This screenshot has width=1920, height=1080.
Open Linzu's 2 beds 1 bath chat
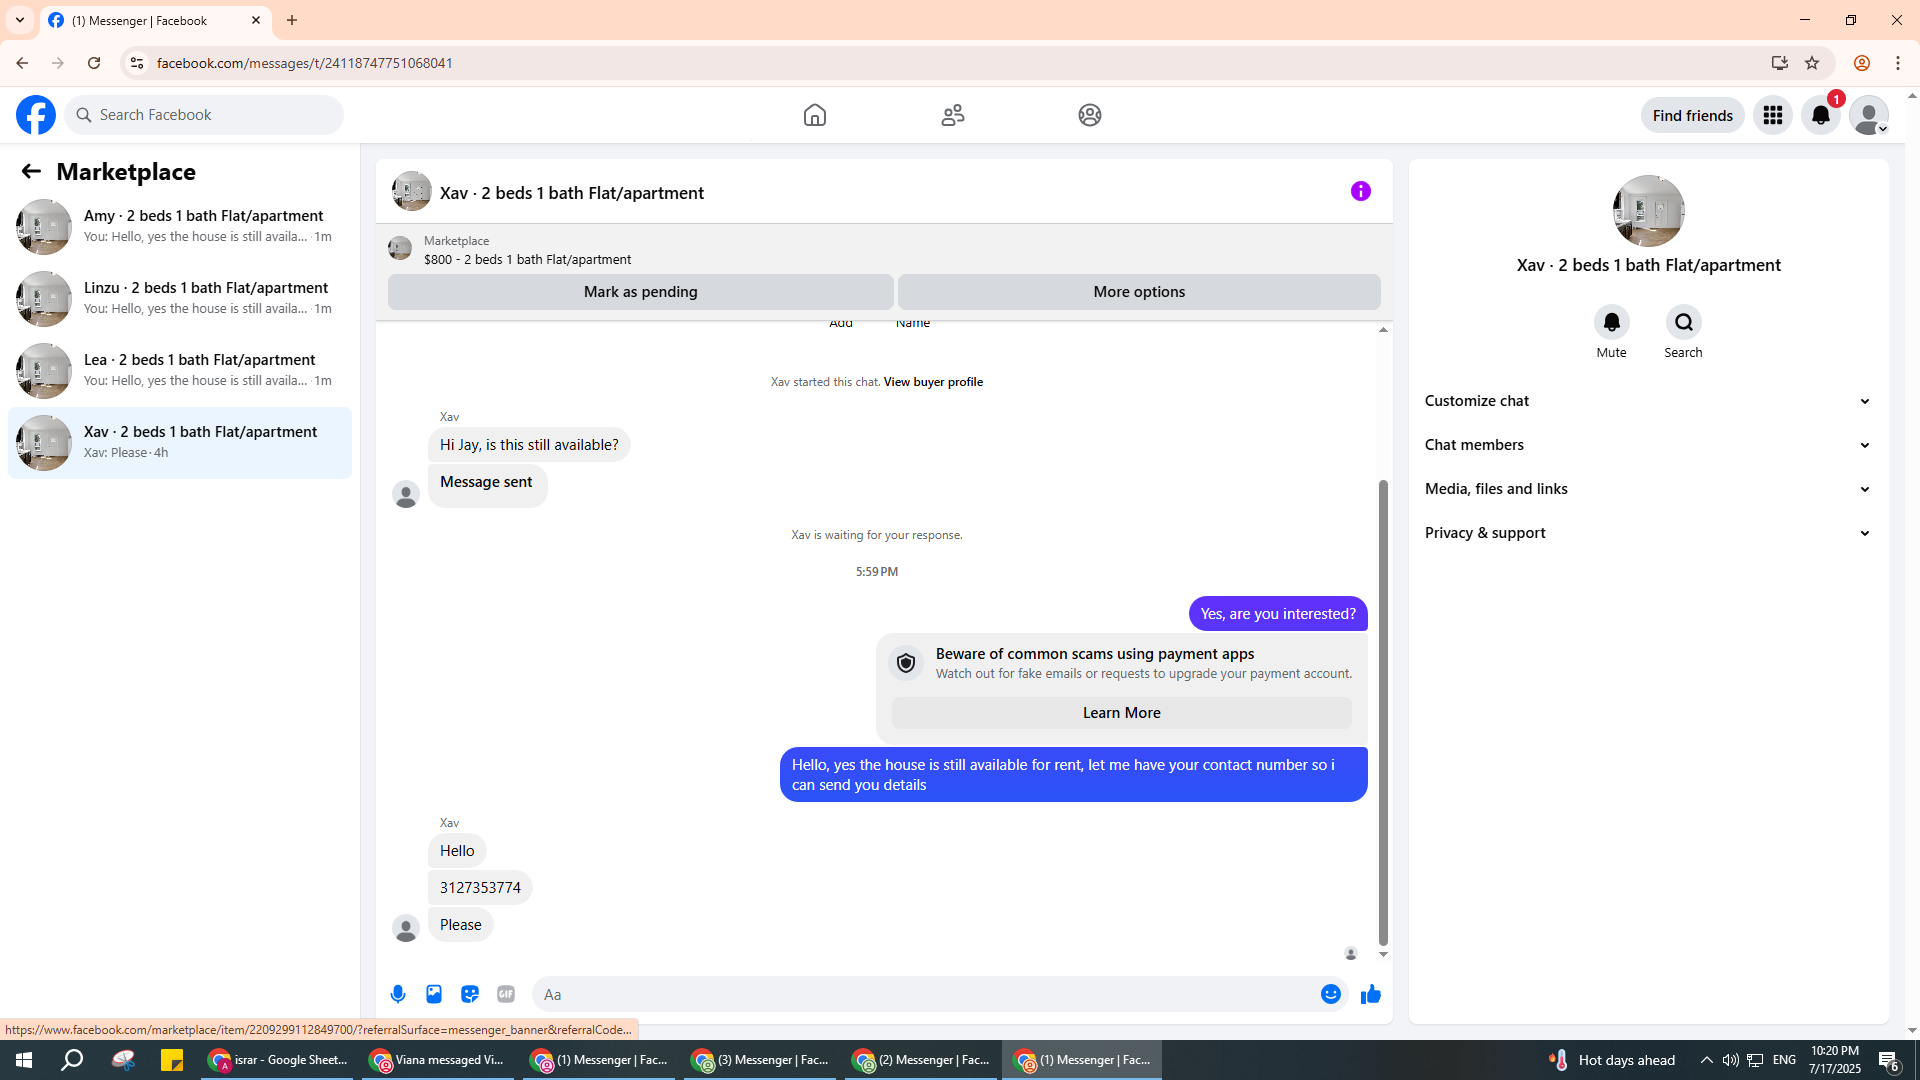[180, 298]
